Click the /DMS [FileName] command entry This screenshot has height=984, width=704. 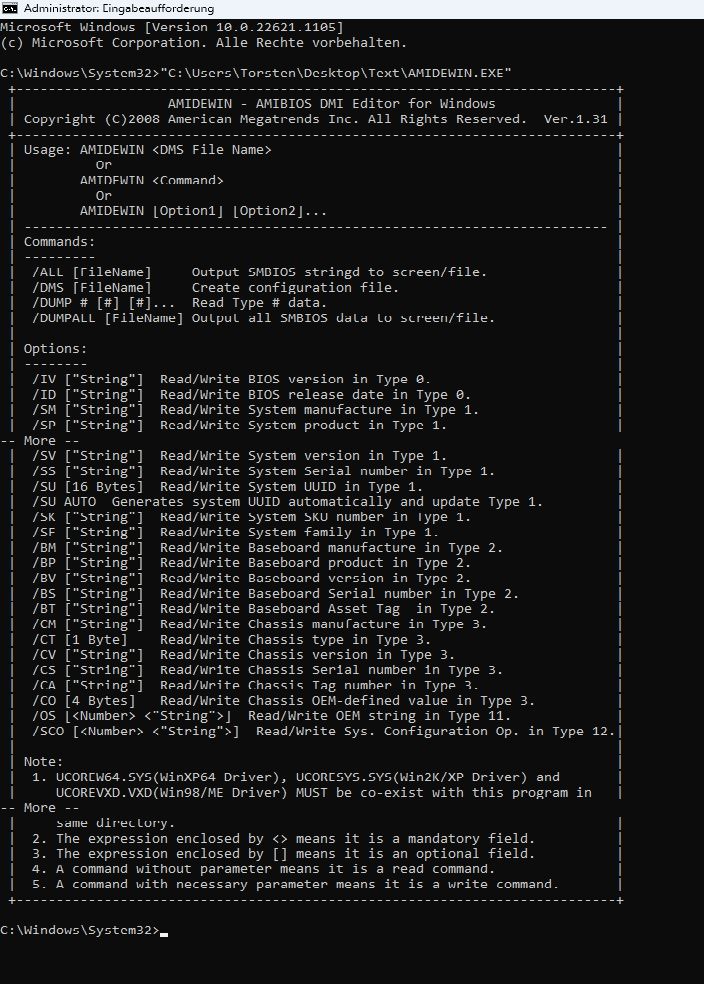[x=91, y=288]
